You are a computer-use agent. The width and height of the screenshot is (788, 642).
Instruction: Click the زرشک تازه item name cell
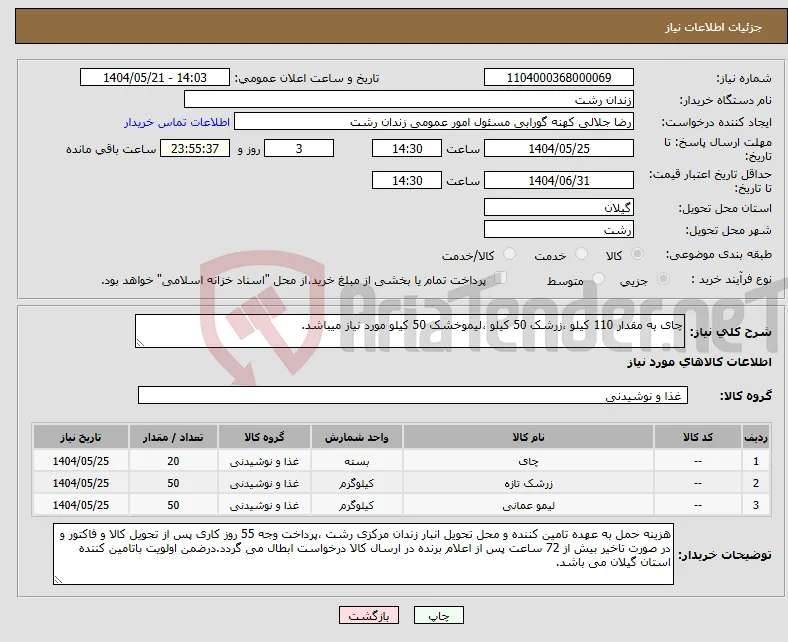tap(528, 483)
